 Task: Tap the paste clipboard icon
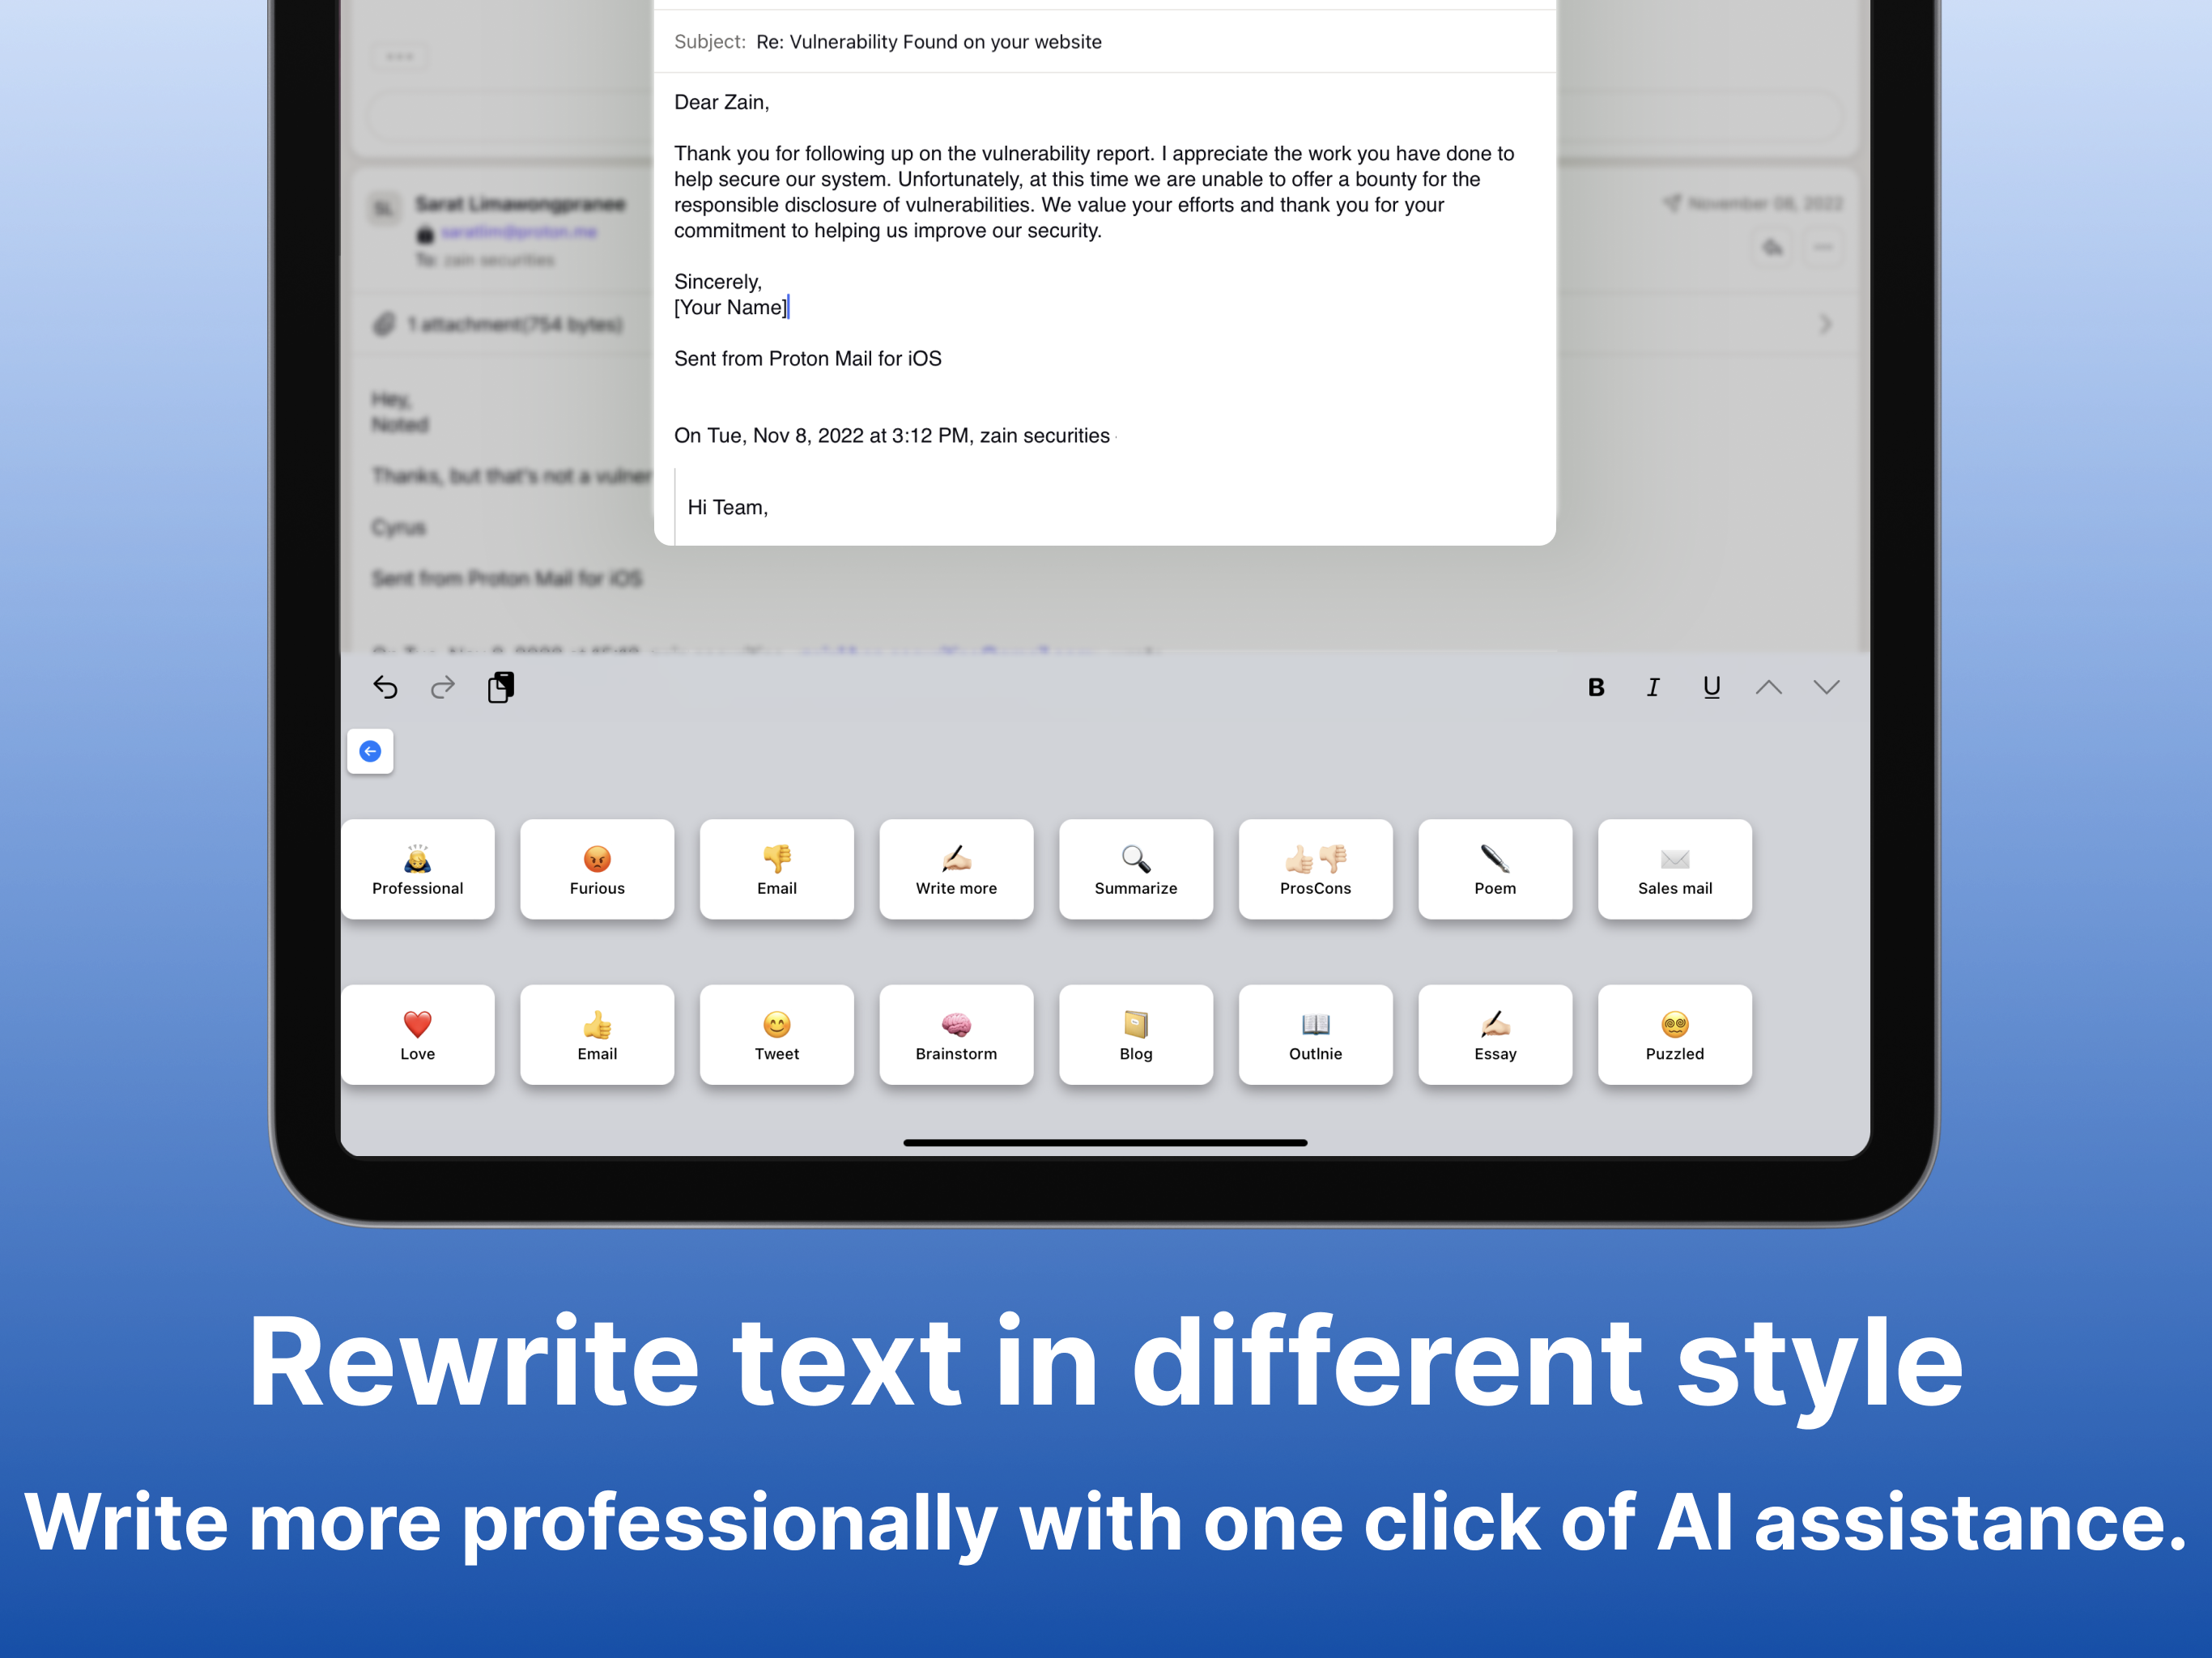click(x=501, y=687)
